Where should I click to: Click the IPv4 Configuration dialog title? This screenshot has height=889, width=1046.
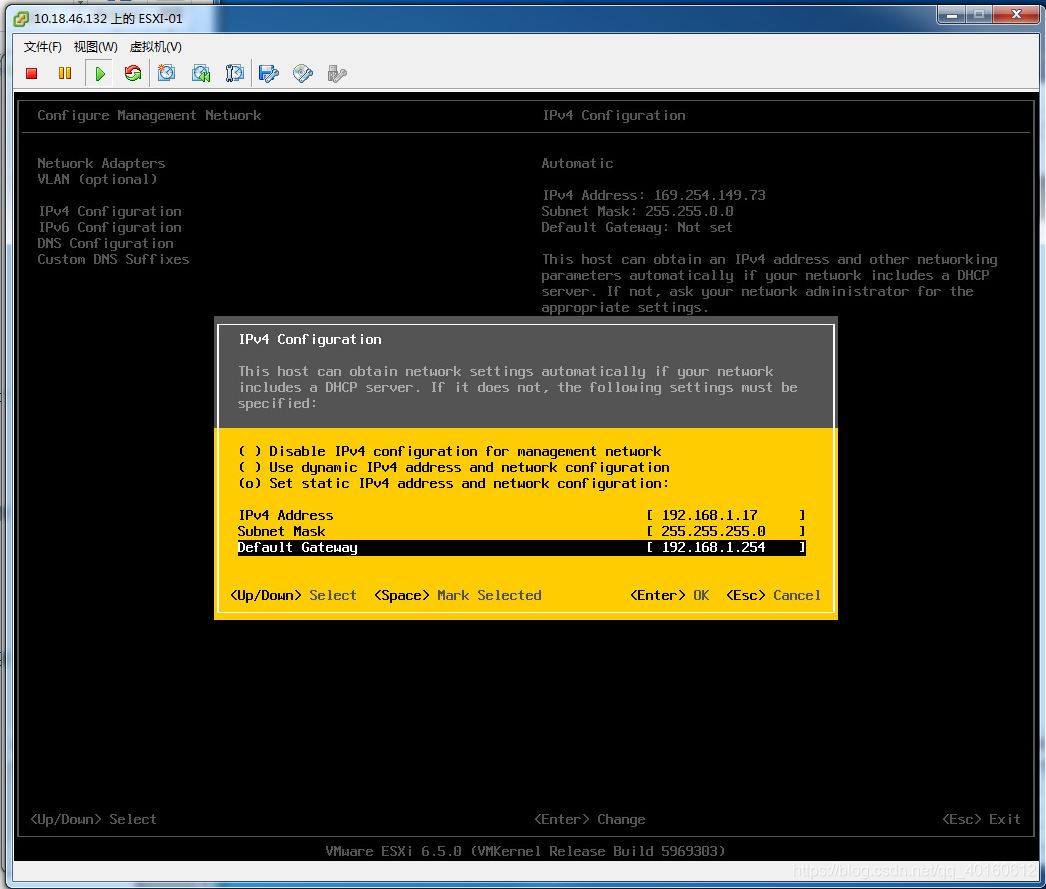coord(310,339)
